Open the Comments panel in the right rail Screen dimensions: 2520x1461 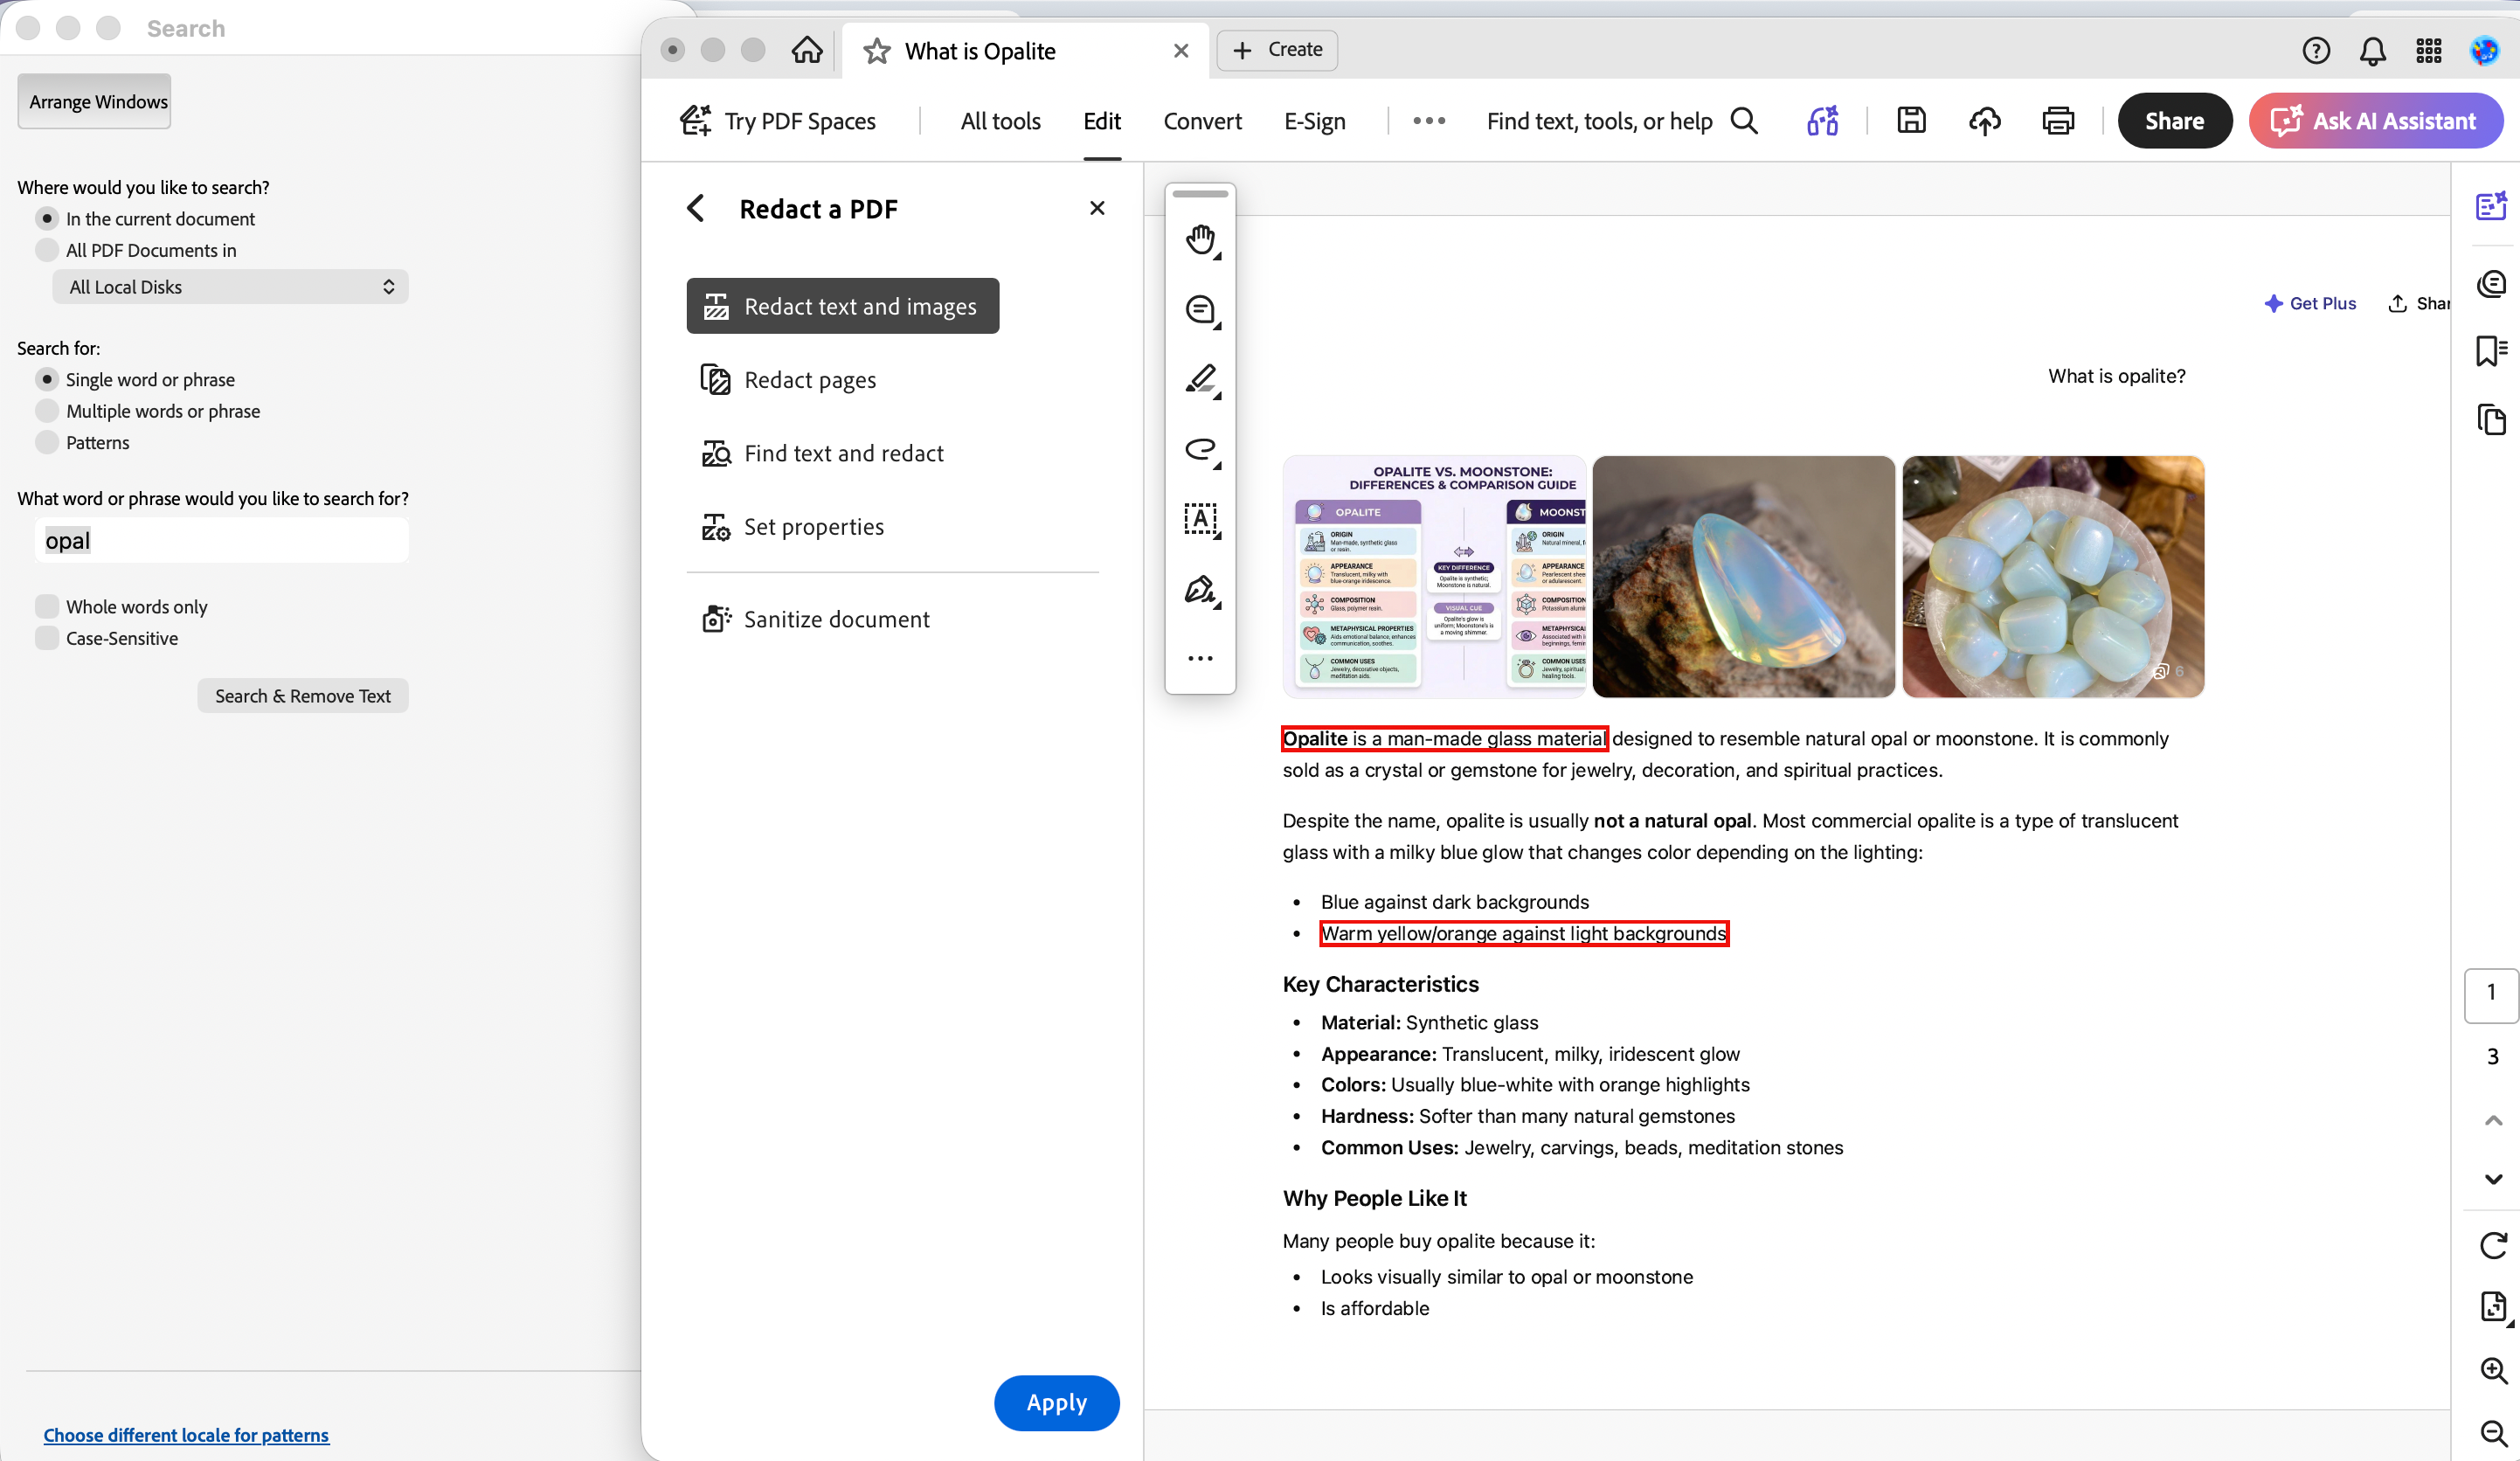coord(2490,285)
